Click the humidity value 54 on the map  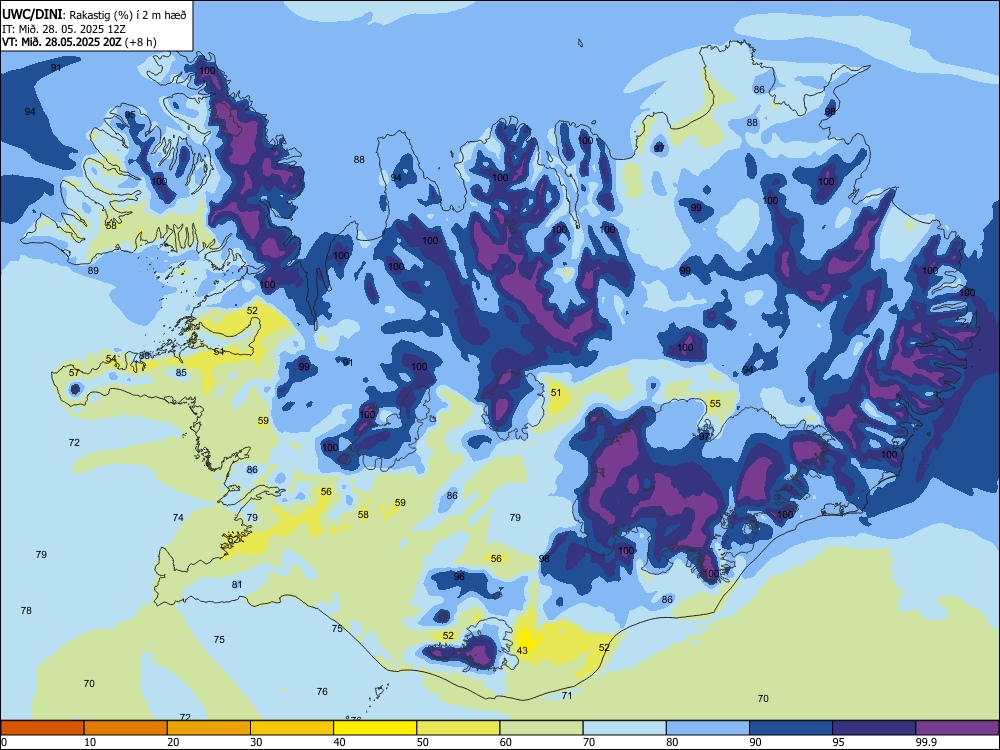point(111,359)
